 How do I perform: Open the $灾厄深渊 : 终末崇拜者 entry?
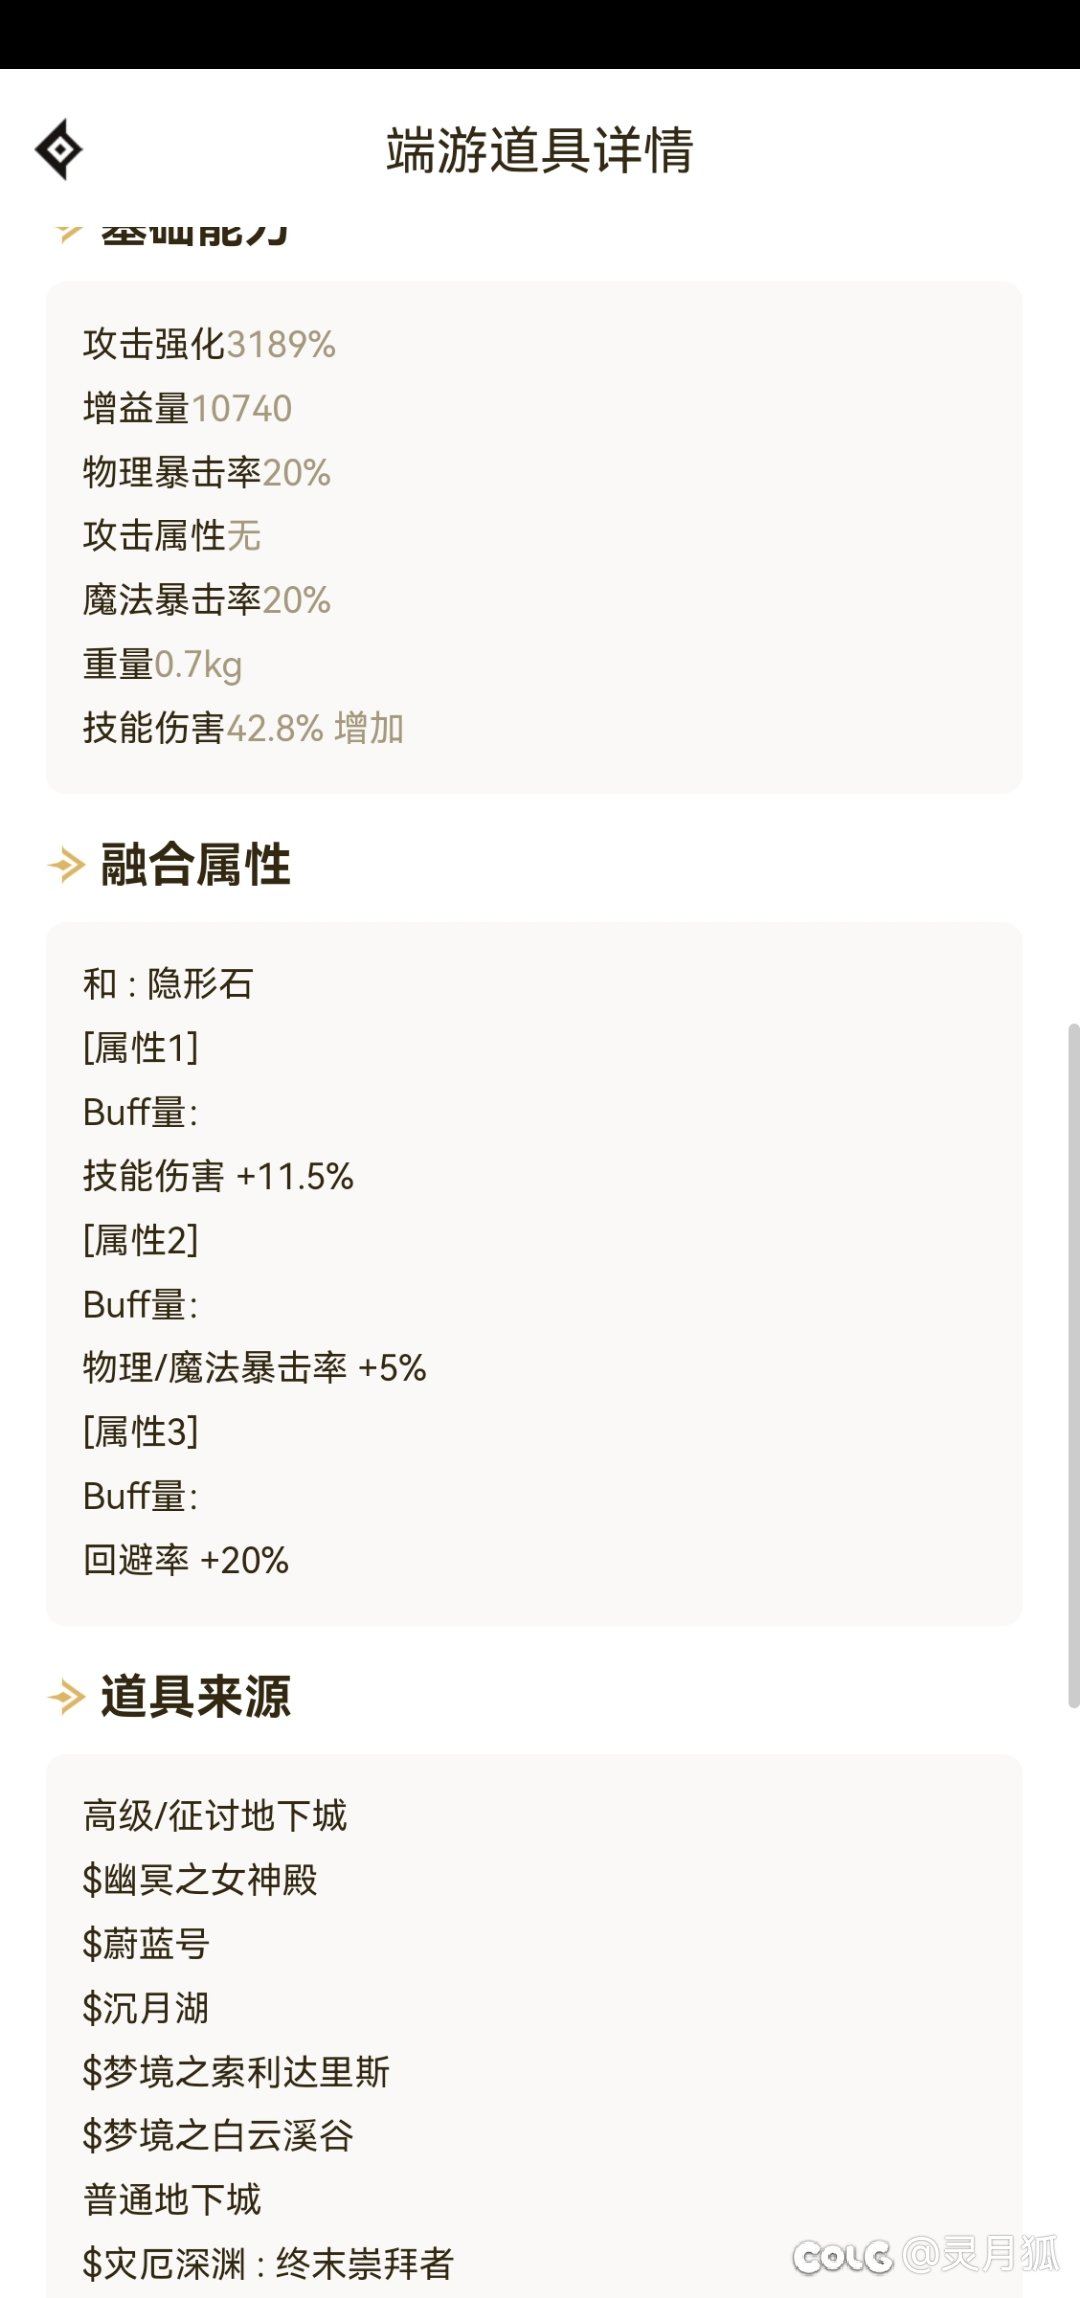tap(268, 2264)
